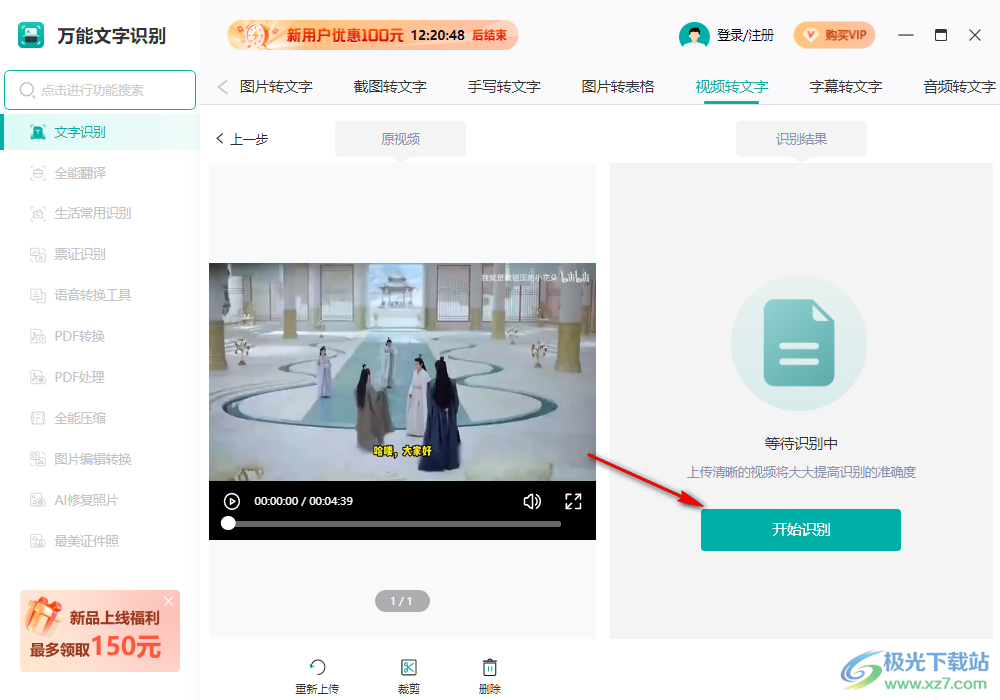Play the video with the play icon

[x=232, y=501]
